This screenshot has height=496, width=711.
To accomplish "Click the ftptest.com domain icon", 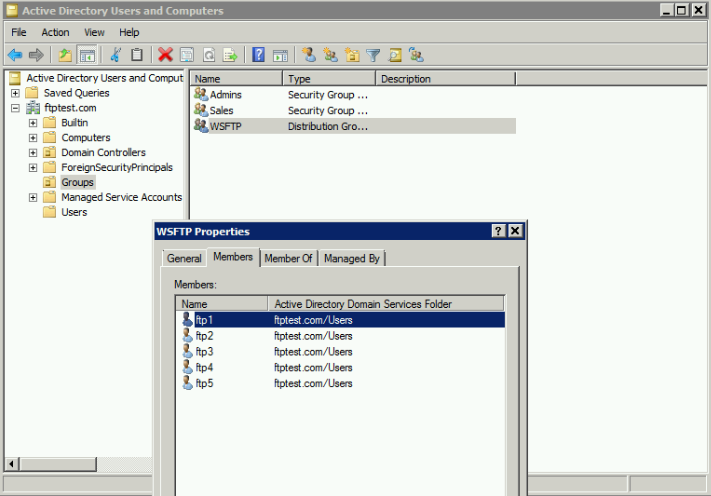I will click(33, 108).
